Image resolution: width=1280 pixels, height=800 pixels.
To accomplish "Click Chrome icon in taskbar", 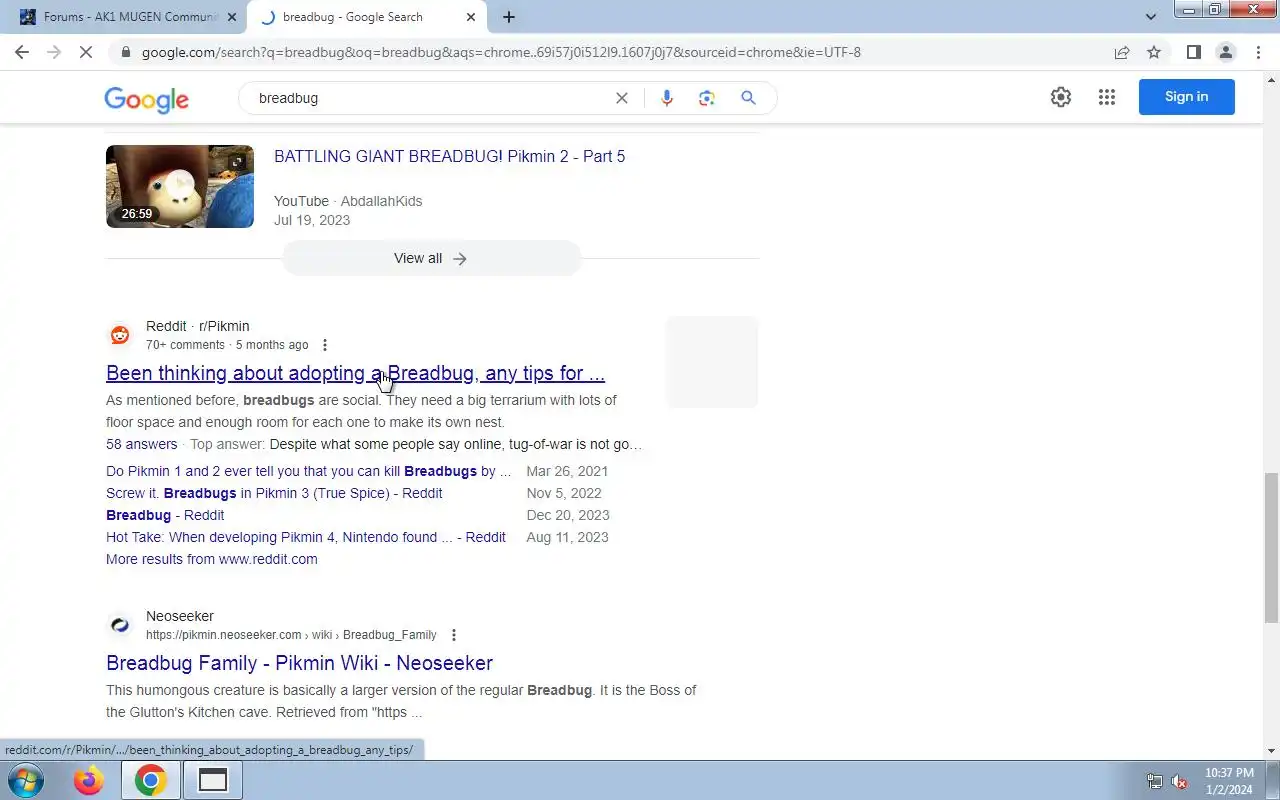I will 150,780.
